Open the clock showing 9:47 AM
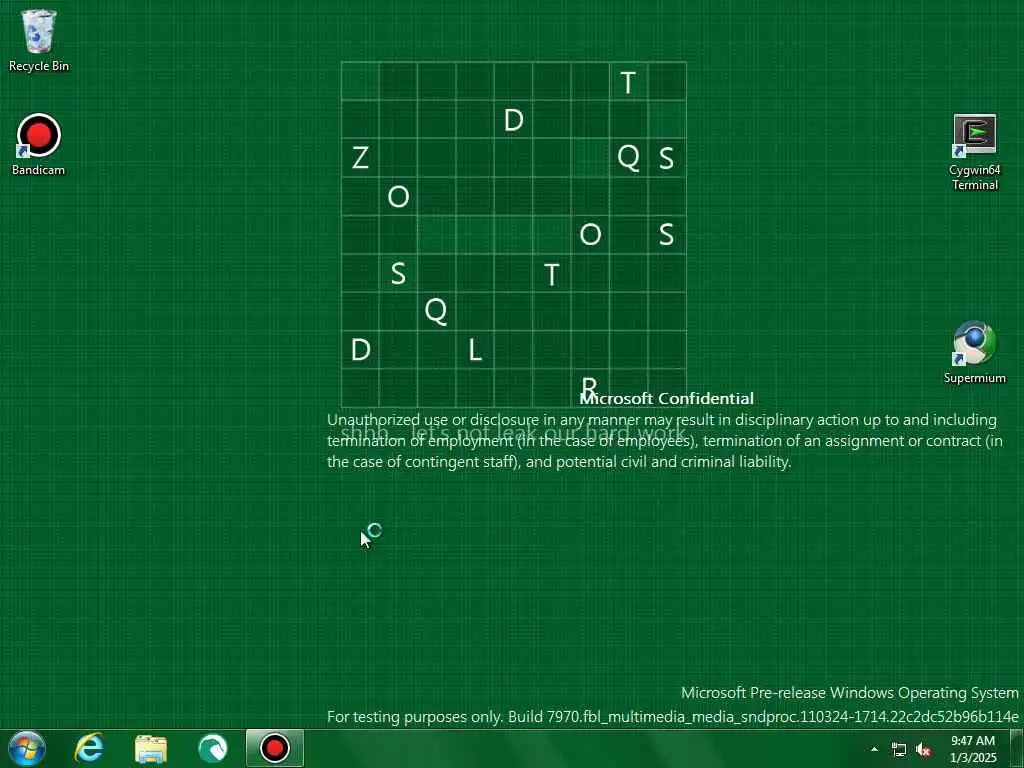 (x=973, y=749)
